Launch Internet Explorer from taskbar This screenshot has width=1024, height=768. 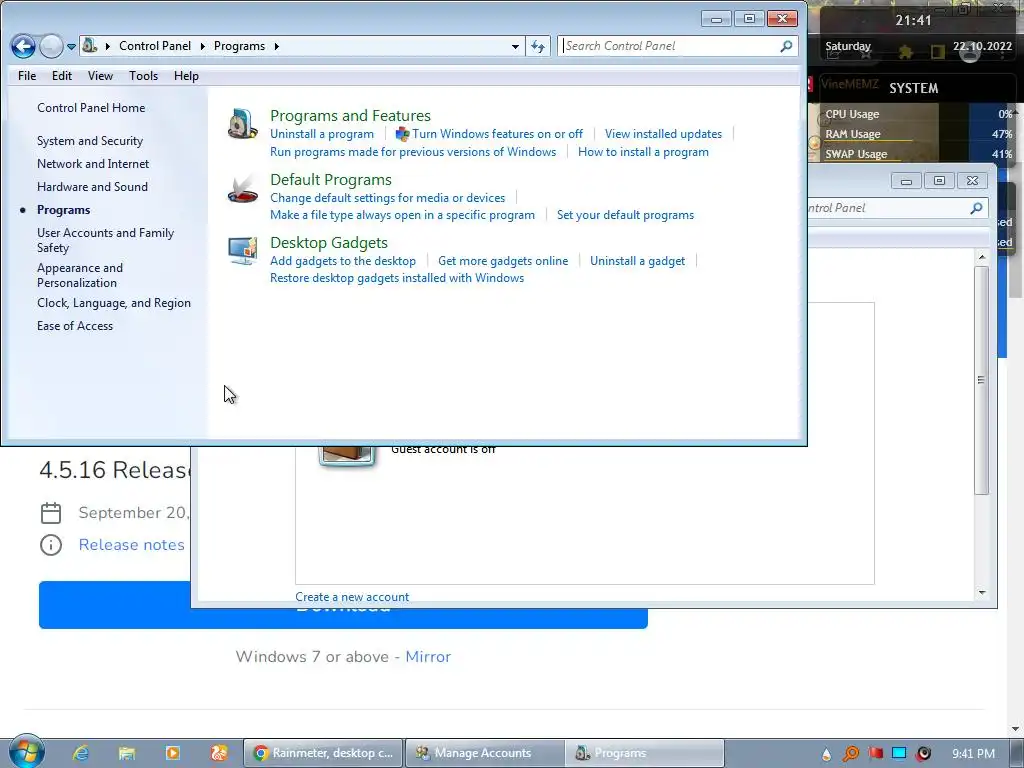coord(80,753)
